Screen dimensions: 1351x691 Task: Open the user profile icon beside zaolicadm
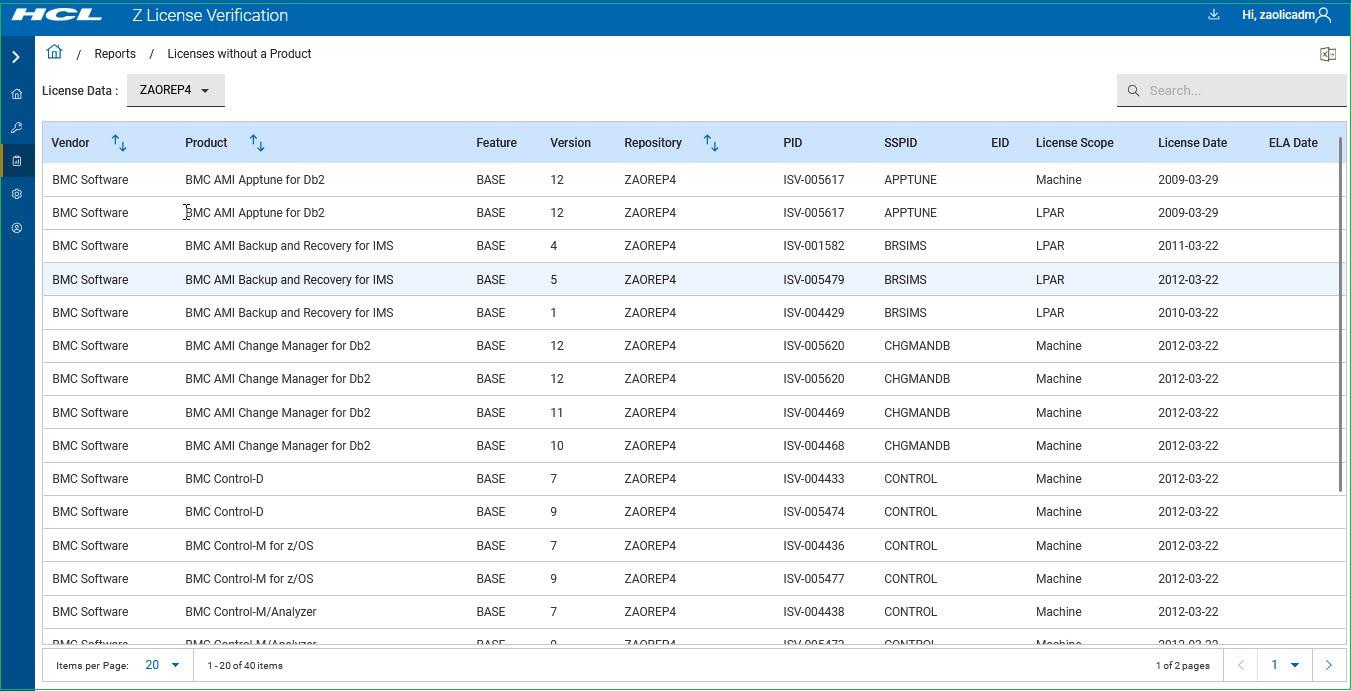tap(1324, 15)
